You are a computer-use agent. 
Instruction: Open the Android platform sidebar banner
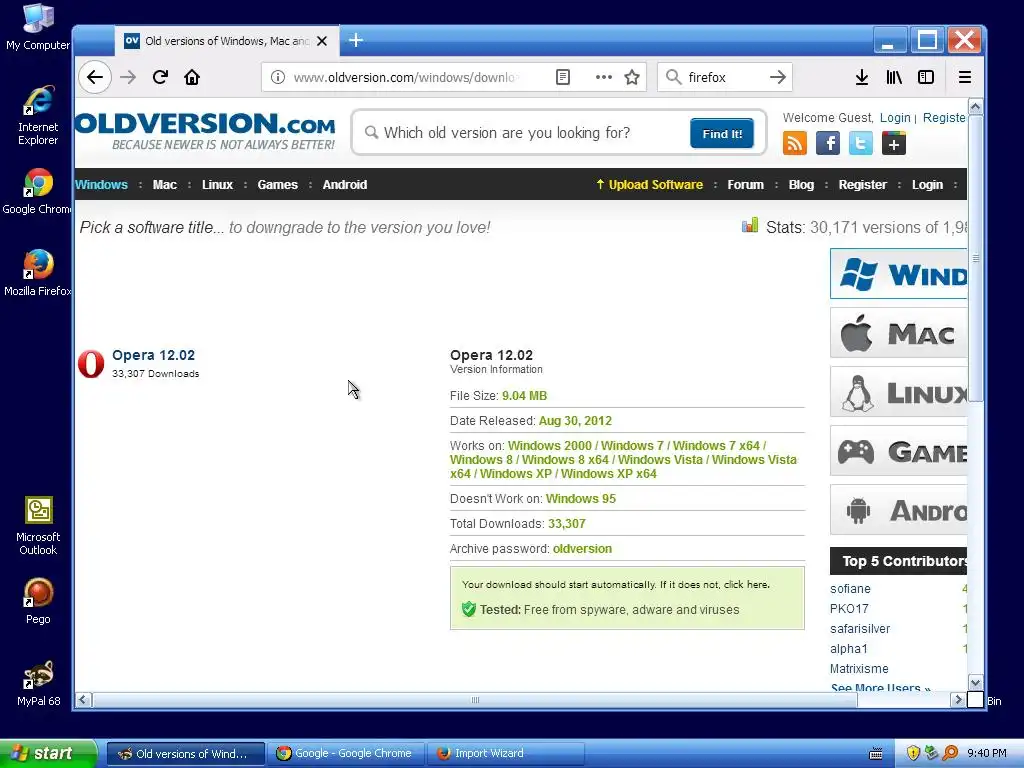pos(899,510)
